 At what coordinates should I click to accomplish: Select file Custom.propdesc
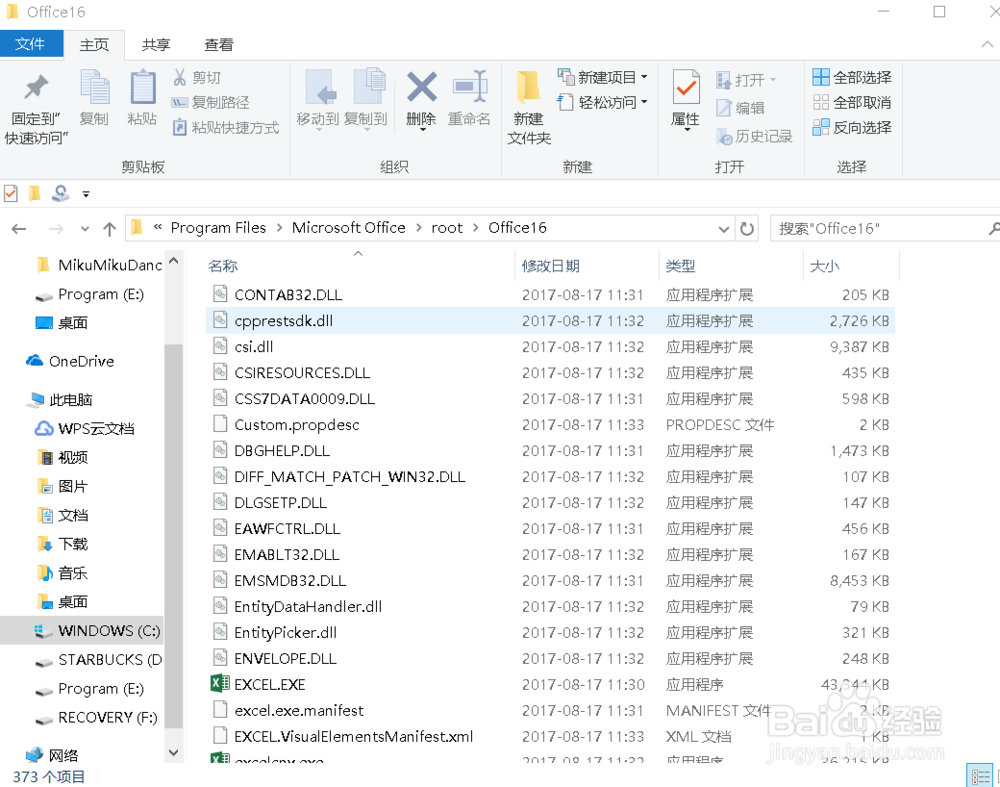click(x=552, y=425)
